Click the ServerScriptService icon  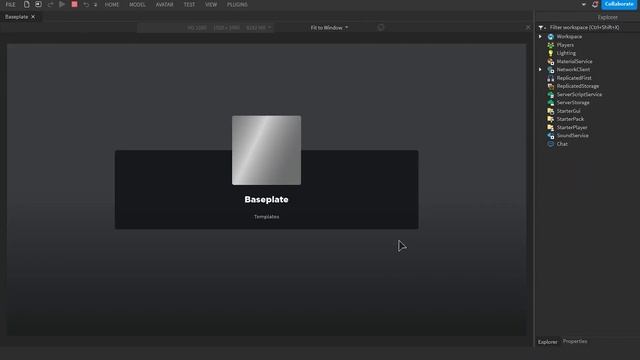(551, 94)
